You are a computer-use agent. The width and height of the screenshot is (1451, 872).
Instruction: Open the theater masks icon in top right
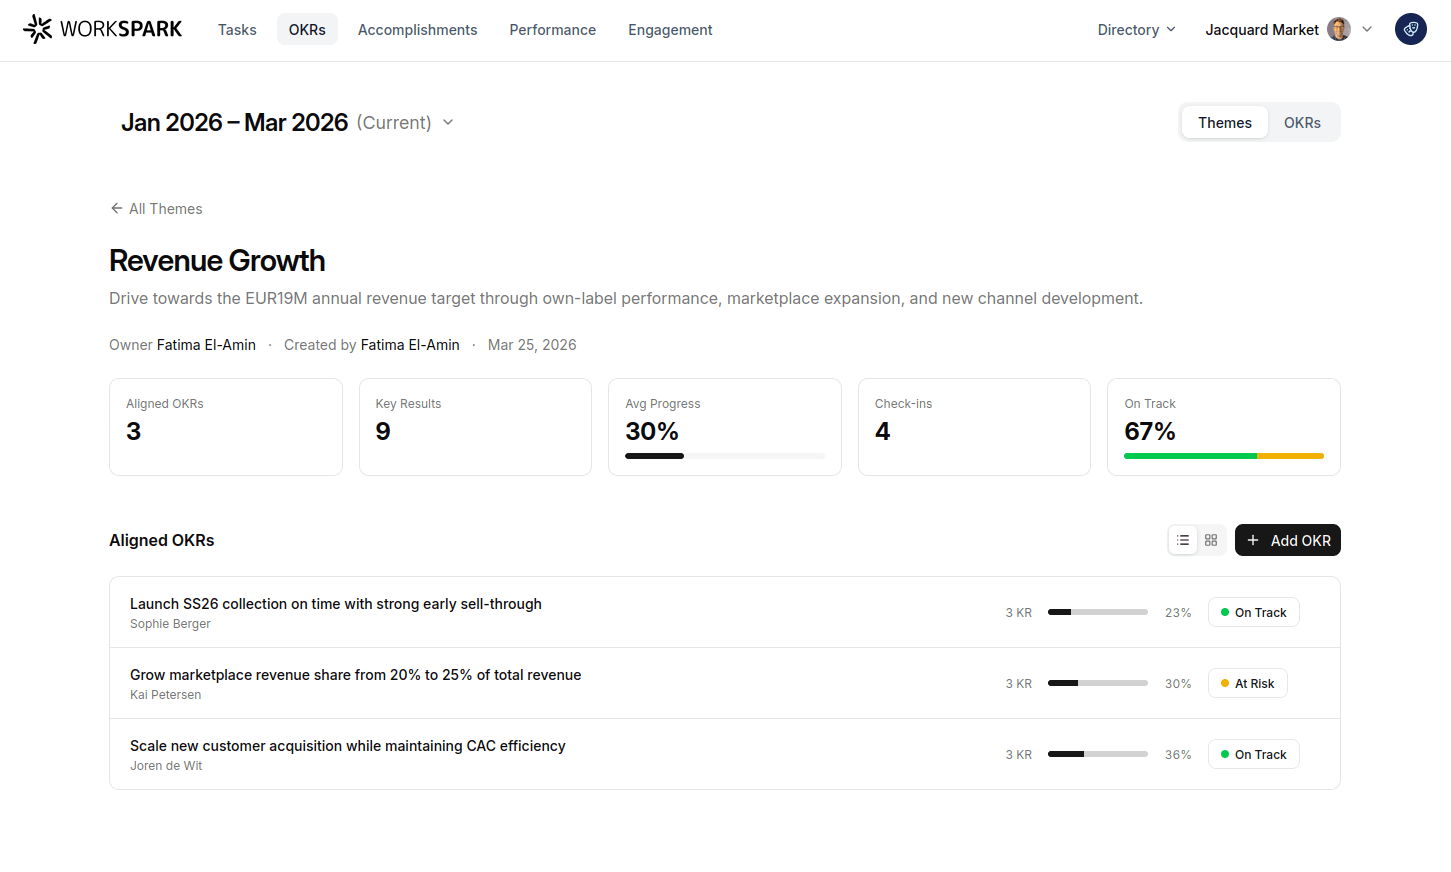tap(1410, 29)
